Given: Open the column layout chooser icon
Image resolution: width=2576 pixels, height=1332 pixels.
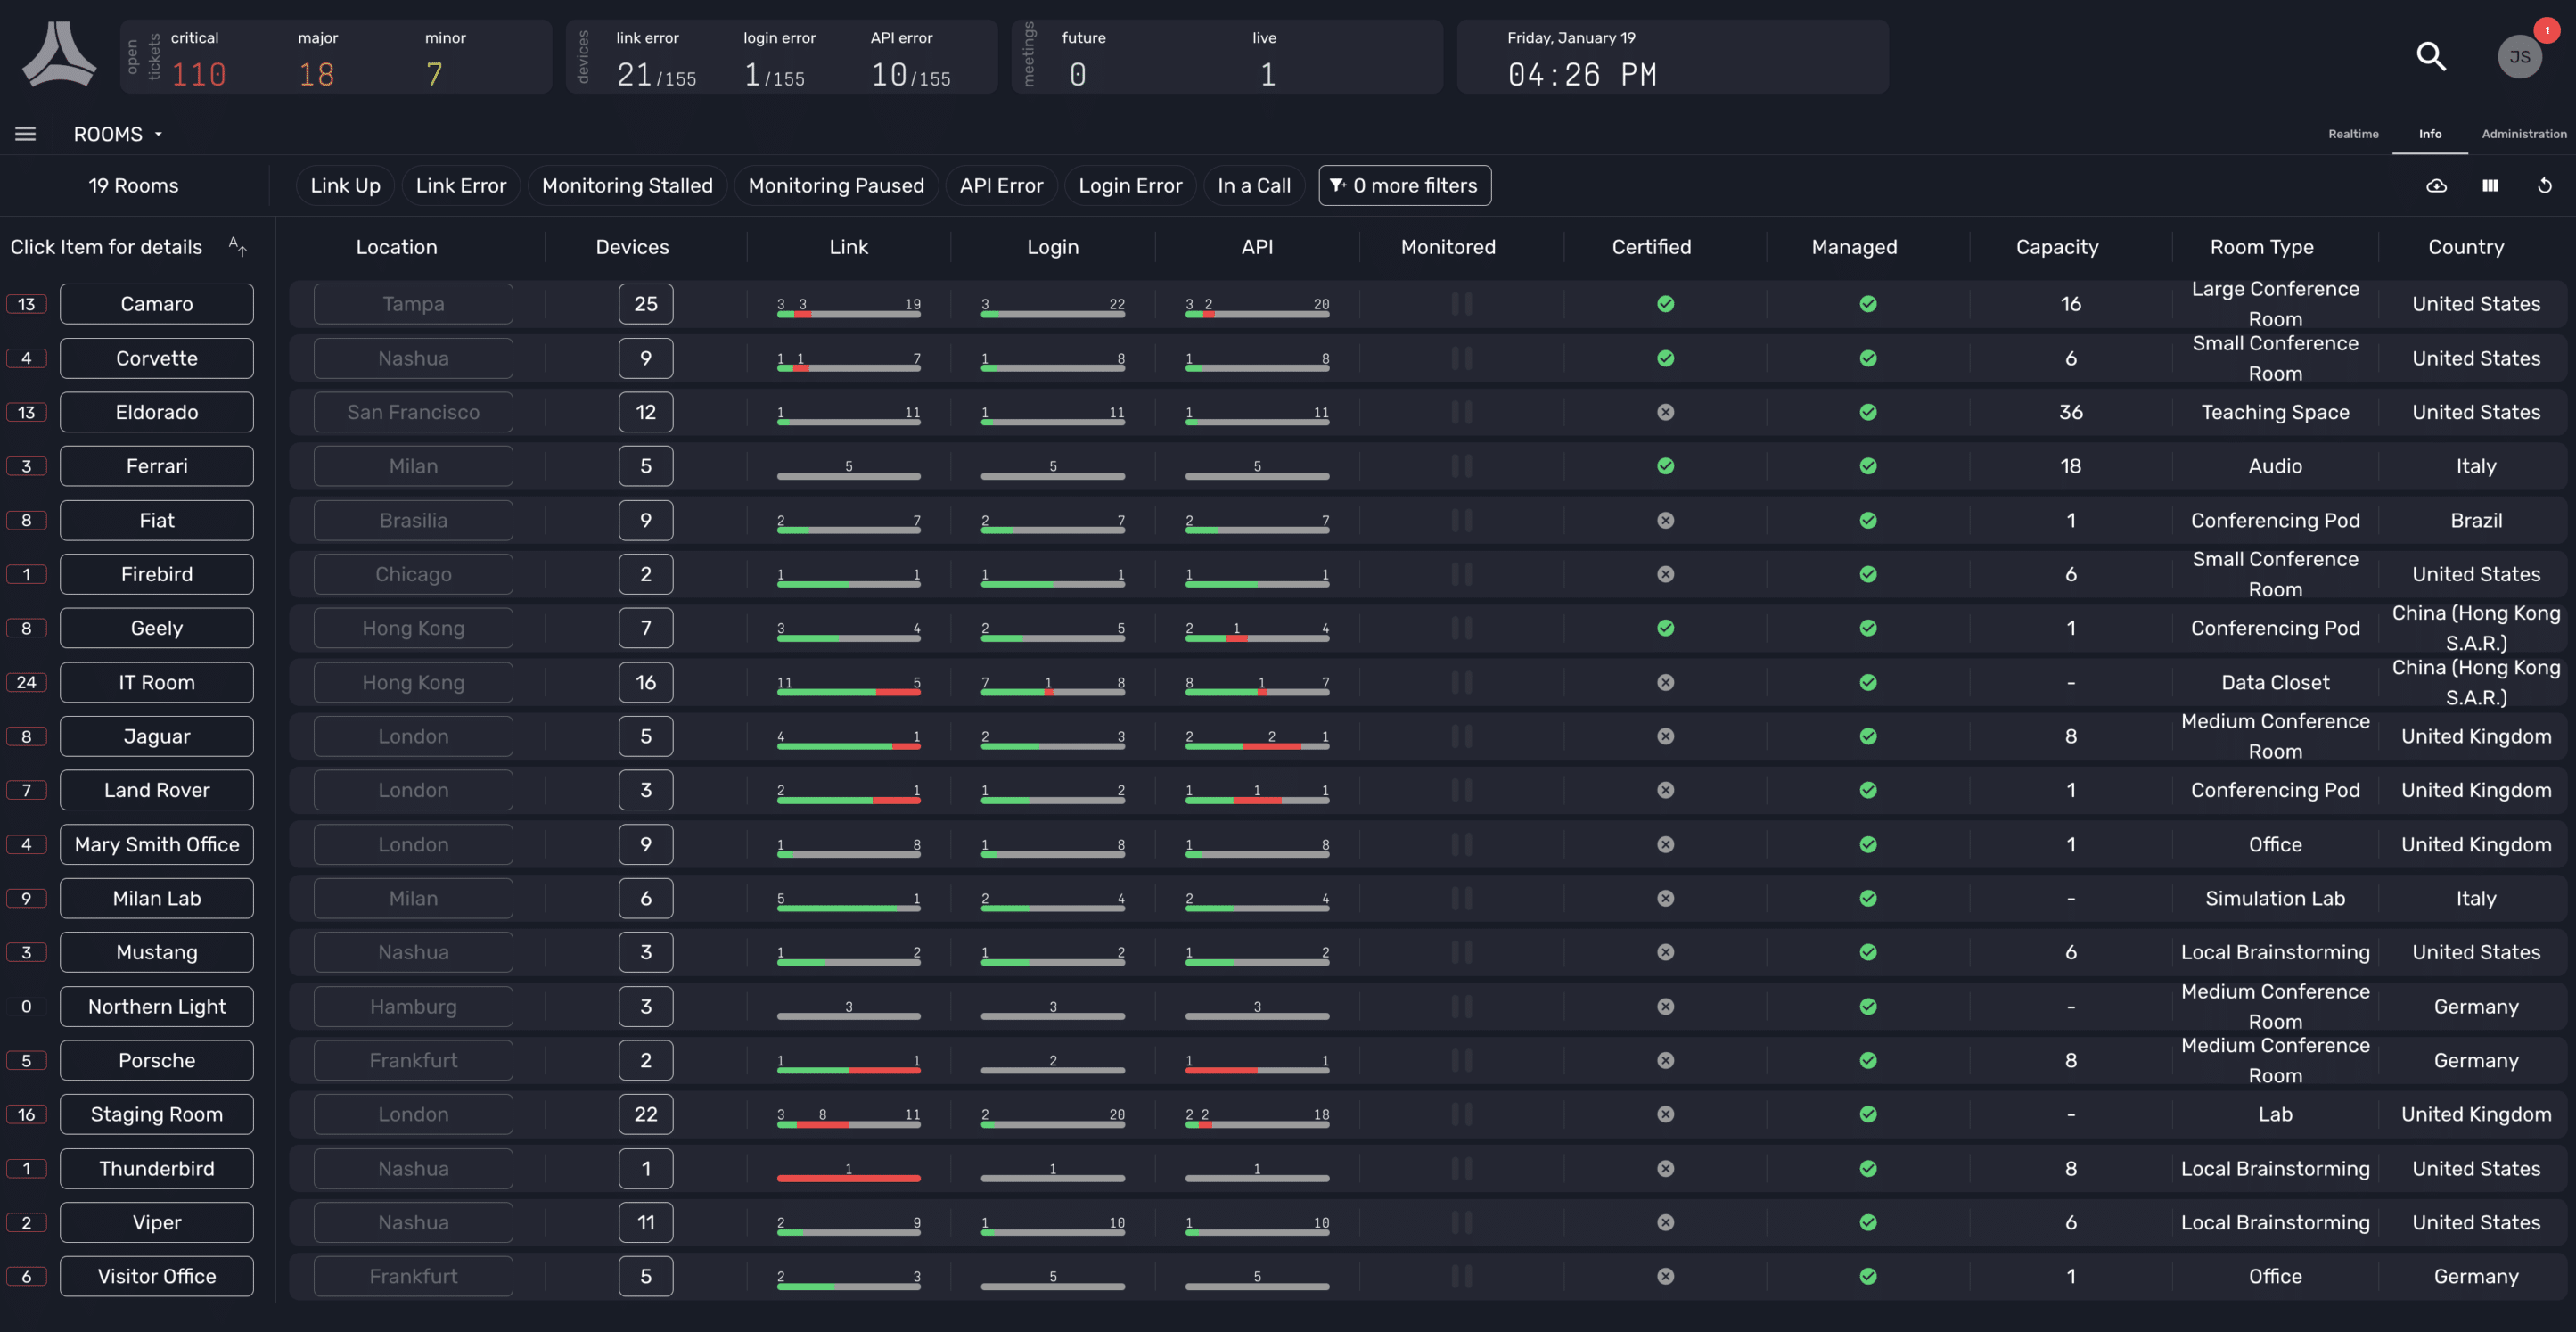Looking at the screenshot, I should pos(2490,185).
